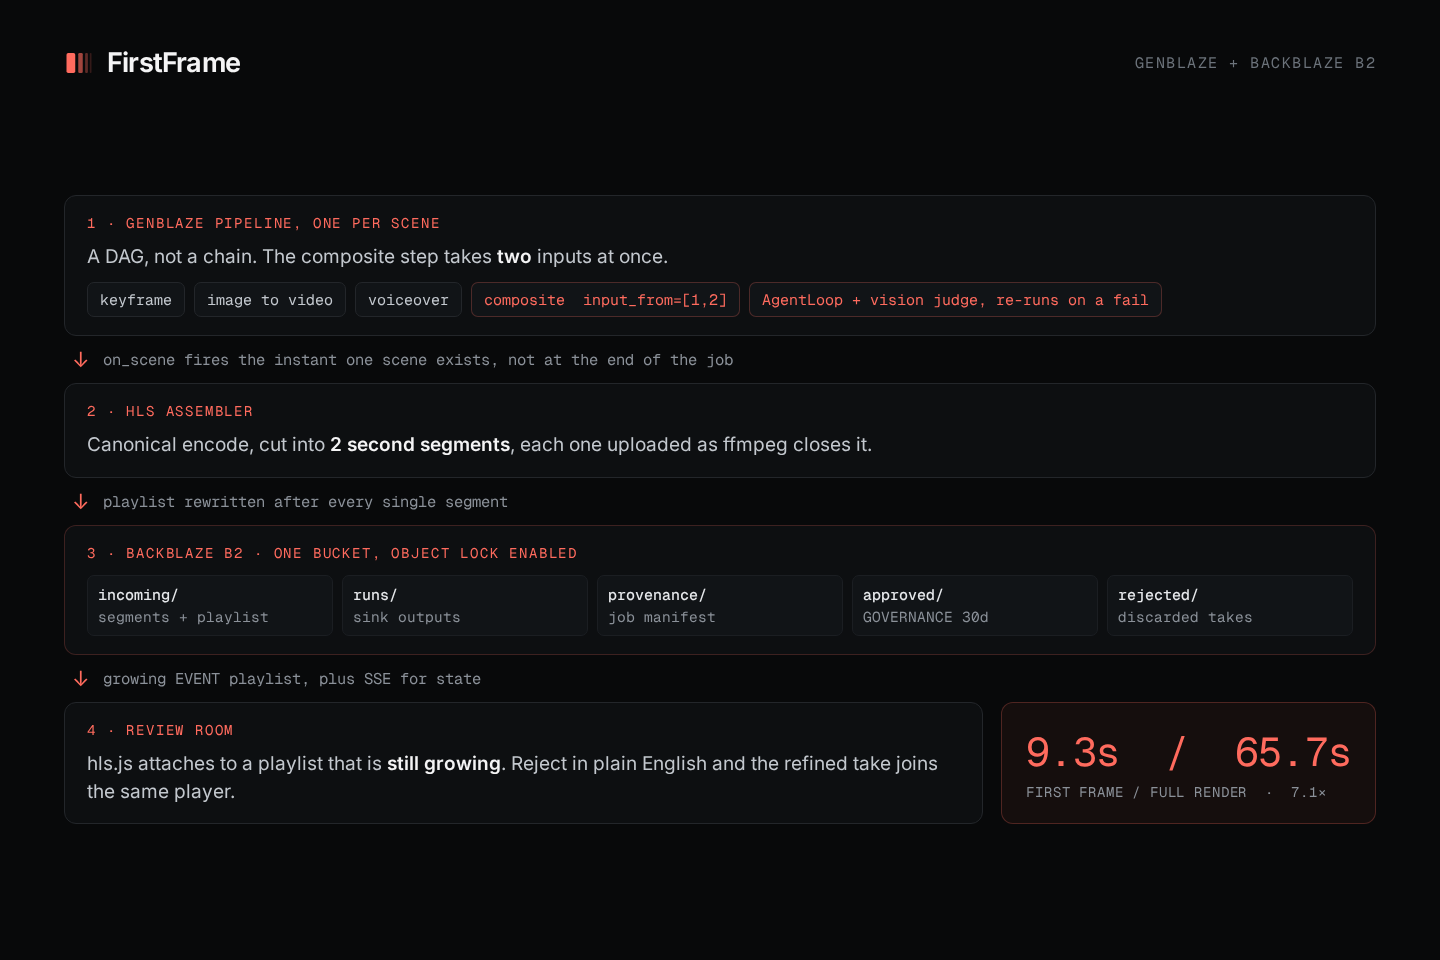Click the text 'playlist rewritten after every single segment'
1440x960 pixels.
[x=305, y=502]
